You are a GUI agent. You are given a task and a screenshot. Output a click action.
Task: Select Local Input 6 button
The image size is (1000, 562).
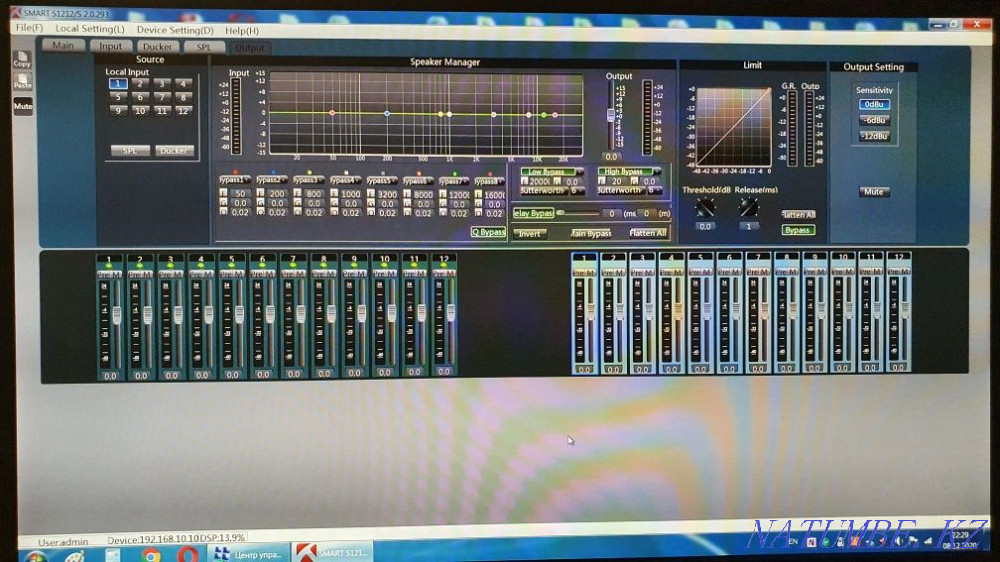139,97
